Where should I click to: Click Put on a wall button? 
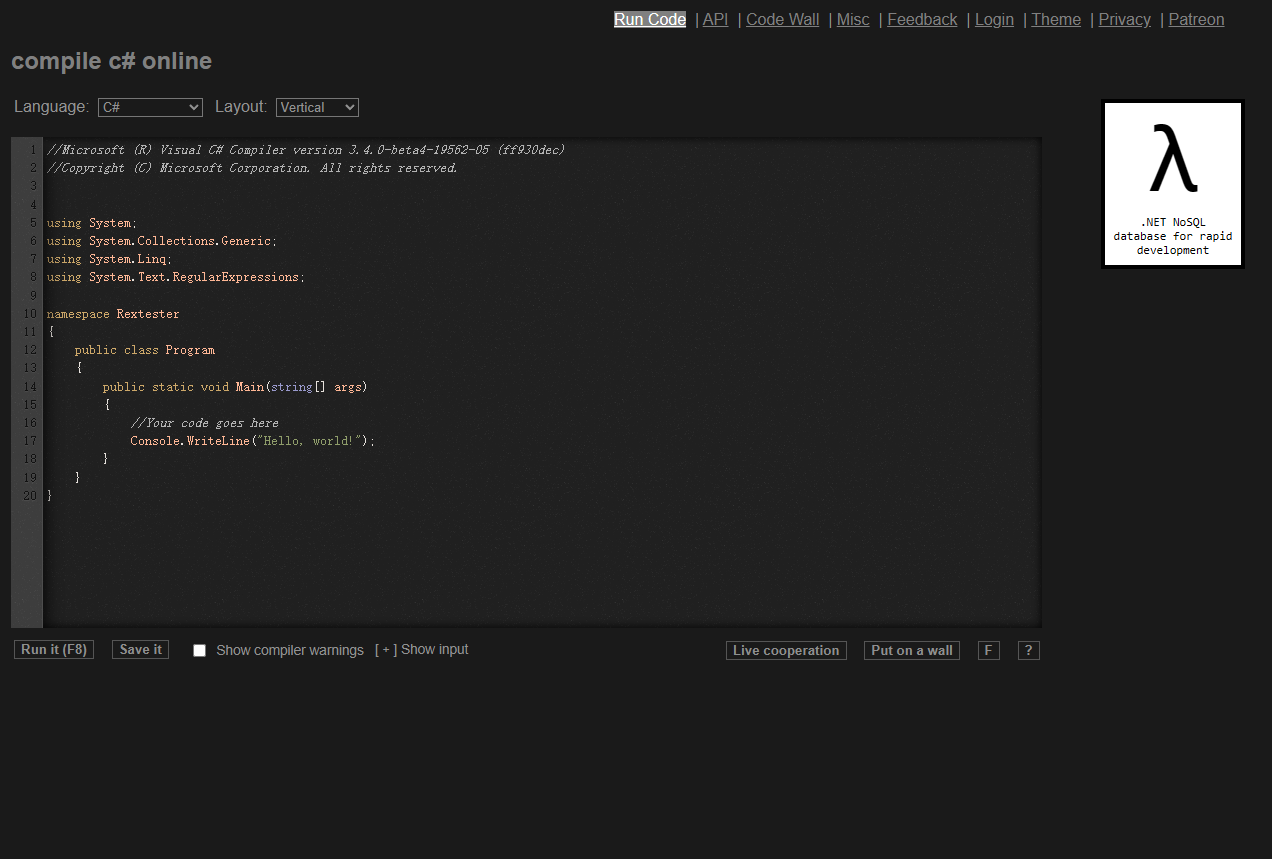click(x=911, y=651)
